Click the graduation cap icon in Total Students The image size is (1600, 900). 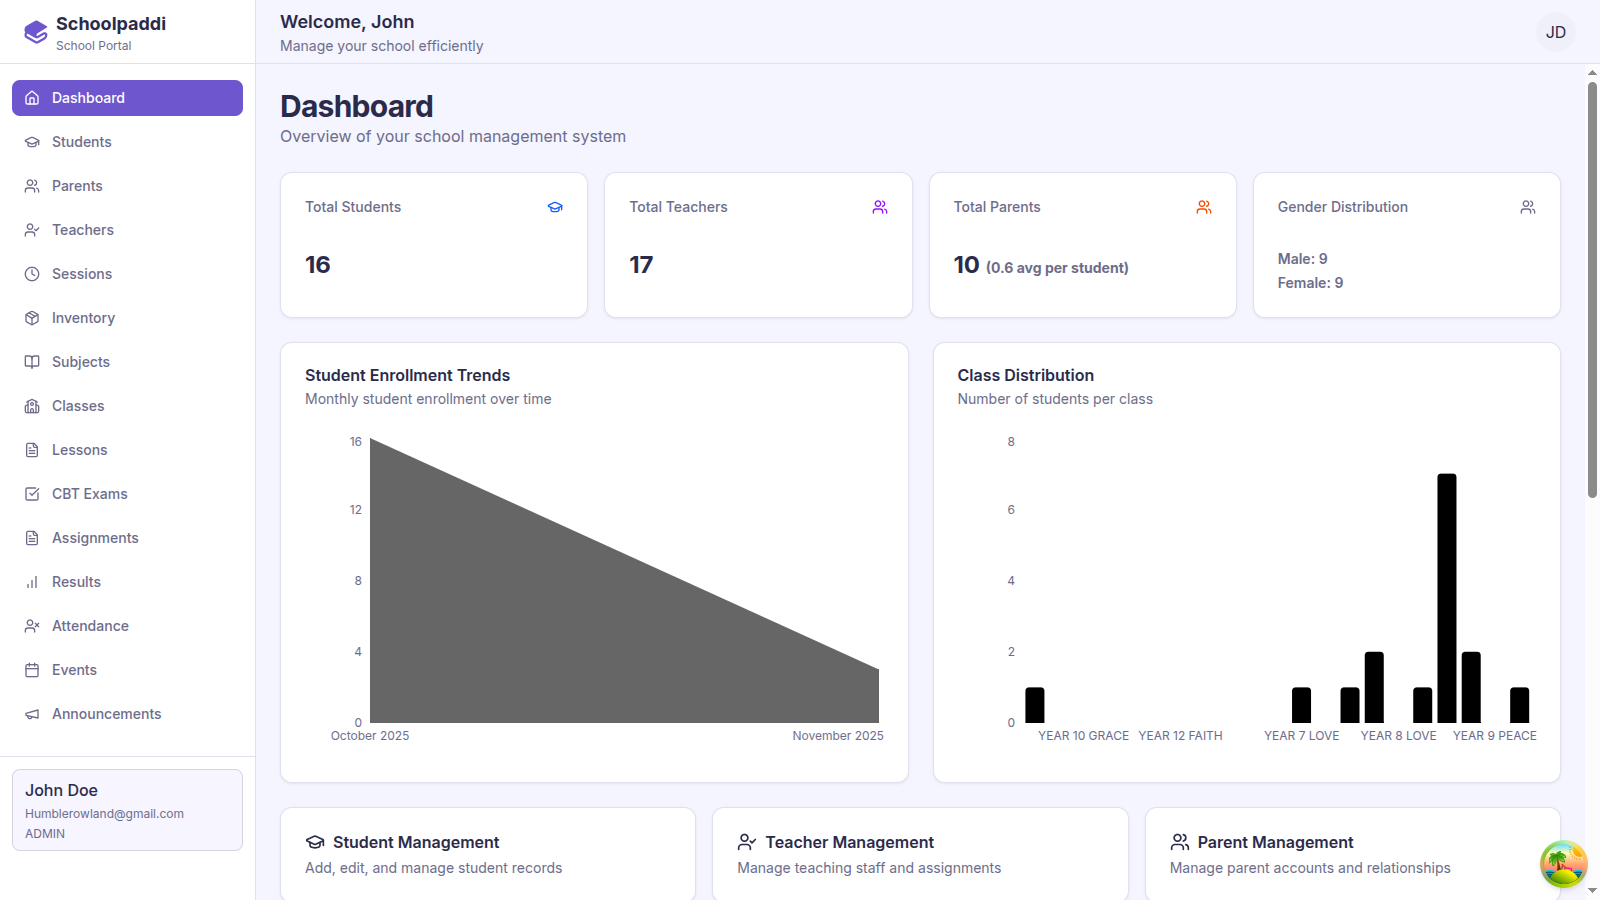tap(555, 207)
